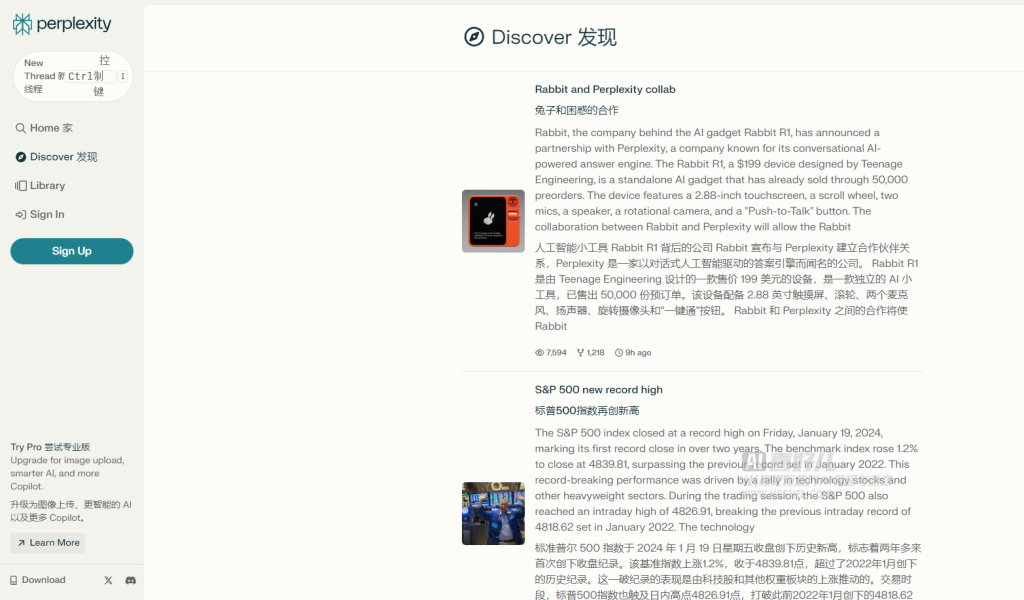Image resolution: width=1024 pixels, height=600 pixels.
Task: Open the X (Twitter) icon
Action: [x=108, y=580]
